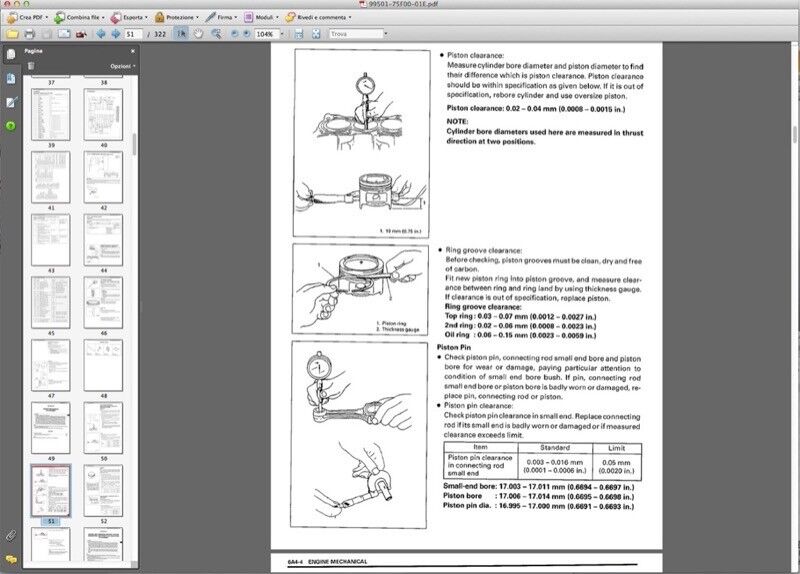The width and height of the screenshot is (800, 574).
Task: Expand the Opzioni dropdown in Pagine panel
Action: click(122, 66)
